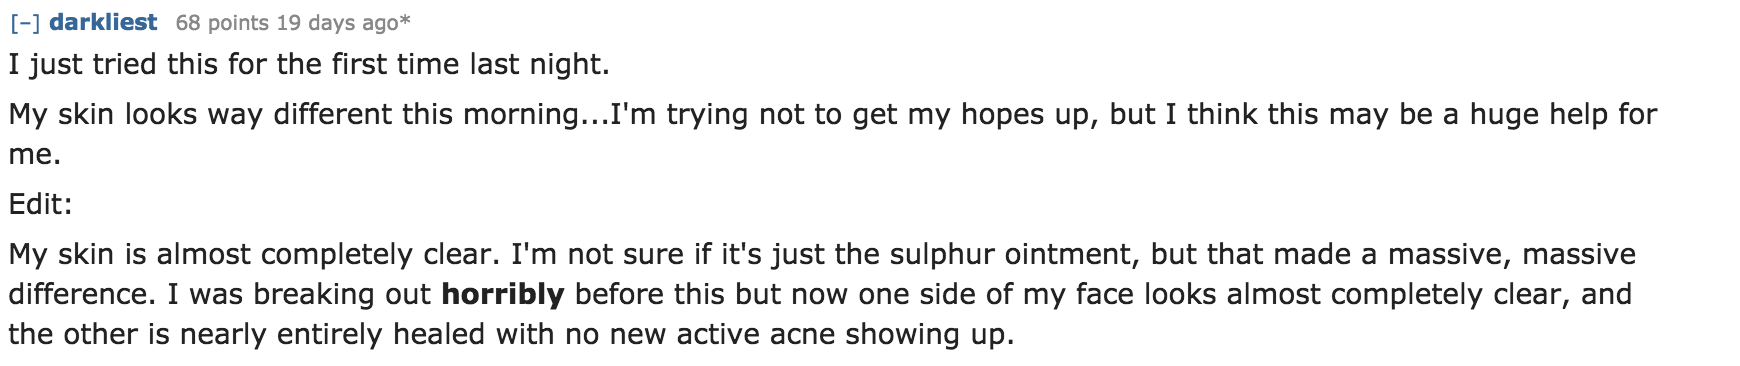Image resolution: width=1740 pixels, height=366 pixels.
Task: Open darkliest's user profile
Action: pyautogui.click(x=103, y=22)
